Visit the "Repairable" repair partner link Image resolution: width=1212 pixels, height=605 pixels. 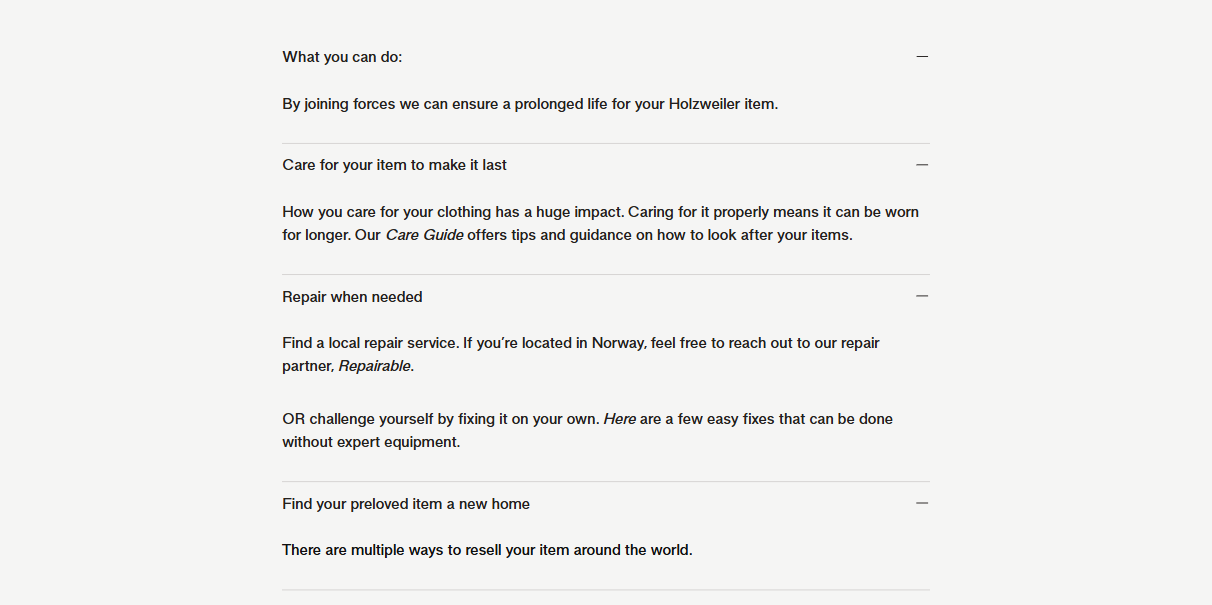(x=374, y=366)
